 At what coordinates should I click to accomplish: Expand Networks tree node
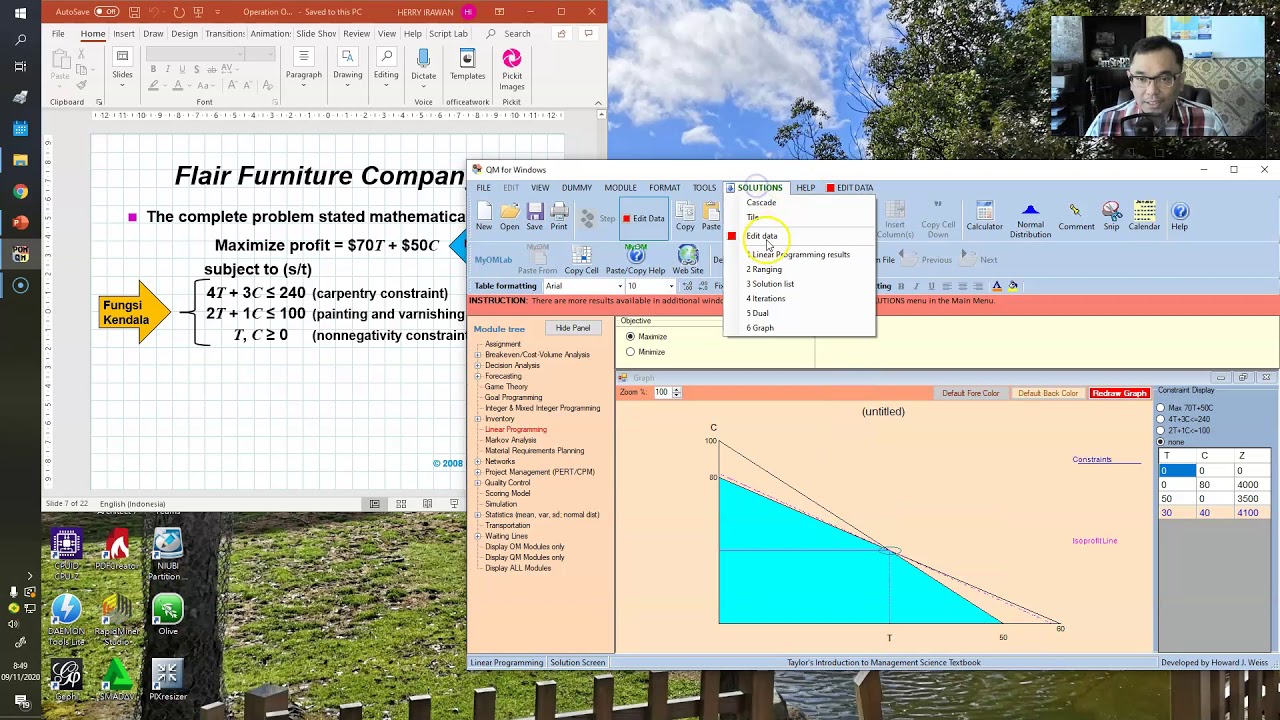point(478,461)
